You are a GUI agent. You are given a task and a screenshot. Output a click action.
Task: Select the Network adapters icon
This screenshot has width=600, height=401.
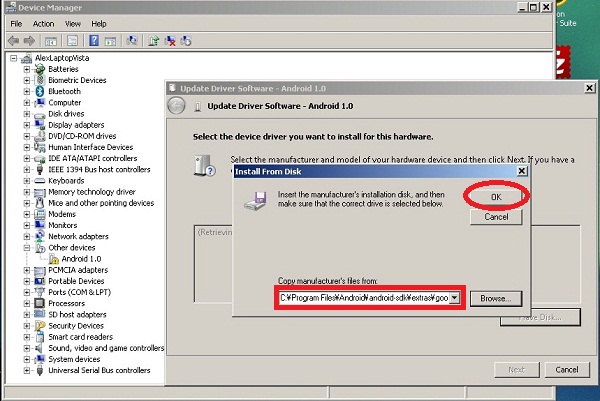tap(40, 236)
